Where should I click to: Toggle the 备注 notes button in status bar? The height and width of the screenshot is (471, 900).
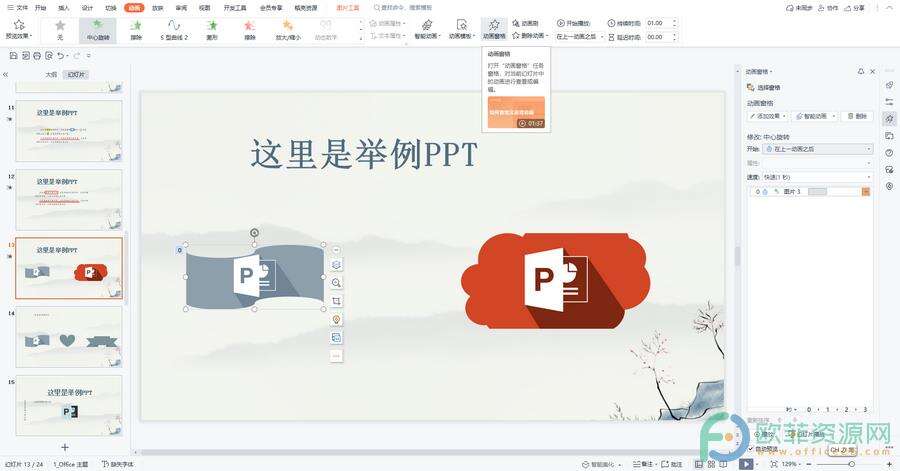point(643,464)
